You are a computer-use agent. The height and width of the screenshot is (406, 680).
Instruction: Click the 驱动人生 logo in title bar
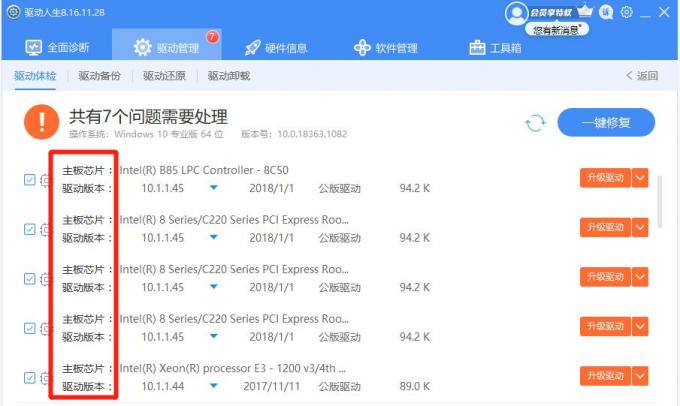coord(13,12)
